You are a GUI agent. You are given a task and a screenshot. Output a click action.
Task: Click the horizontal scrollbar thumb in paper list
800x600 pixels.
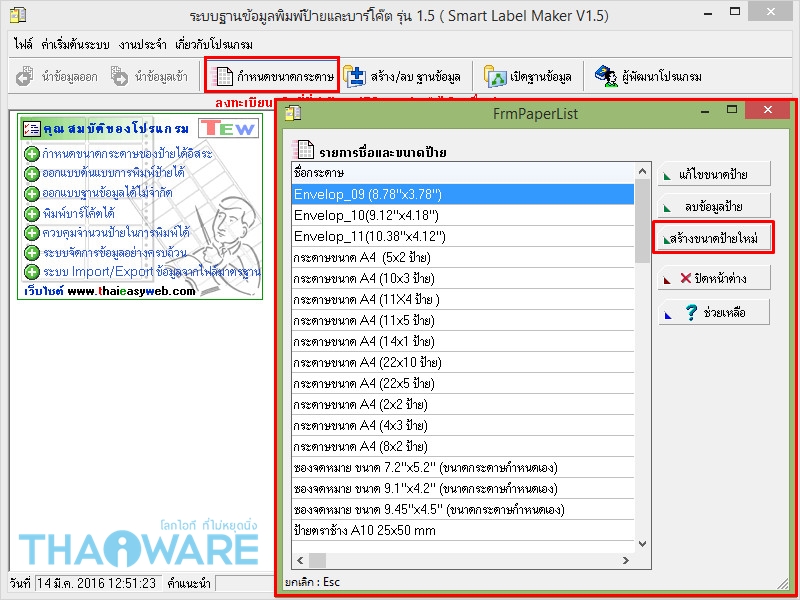pyautogui.click(x=317, y=560)
